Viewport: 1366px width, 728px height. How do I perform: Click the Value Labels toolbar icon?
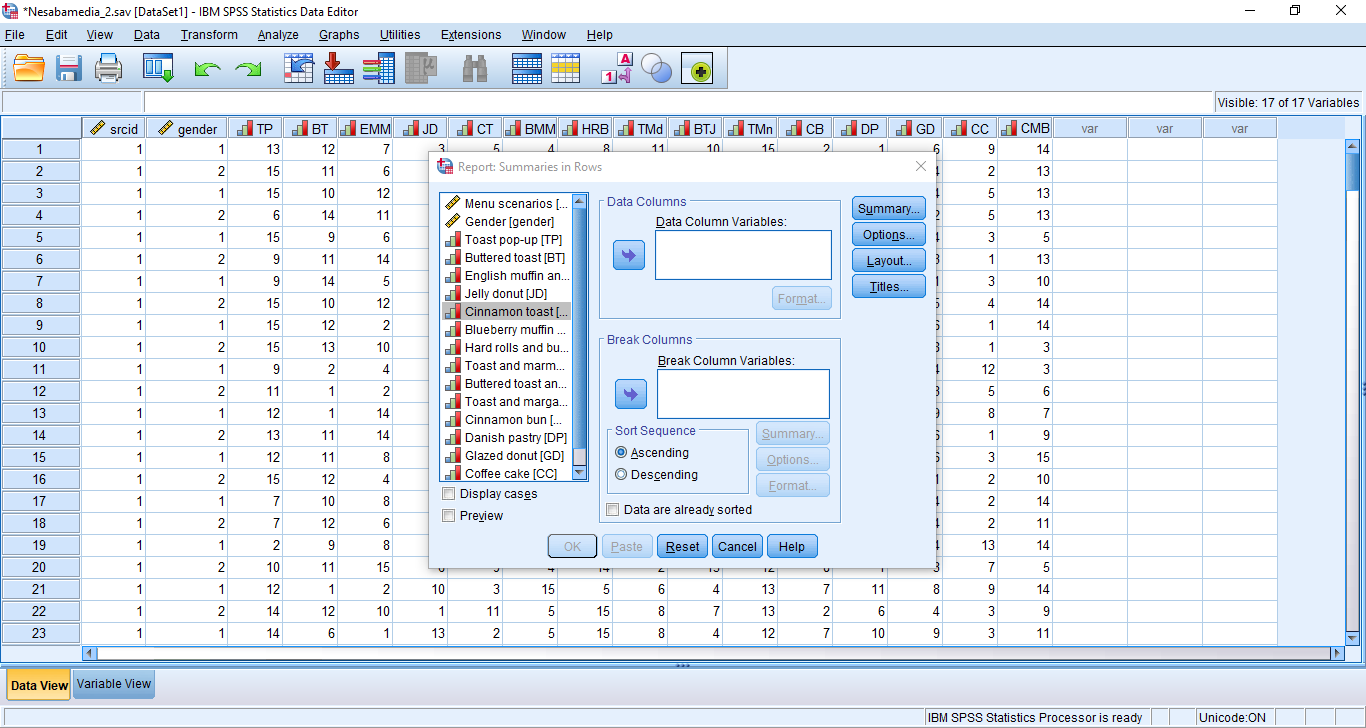point(616,69)
